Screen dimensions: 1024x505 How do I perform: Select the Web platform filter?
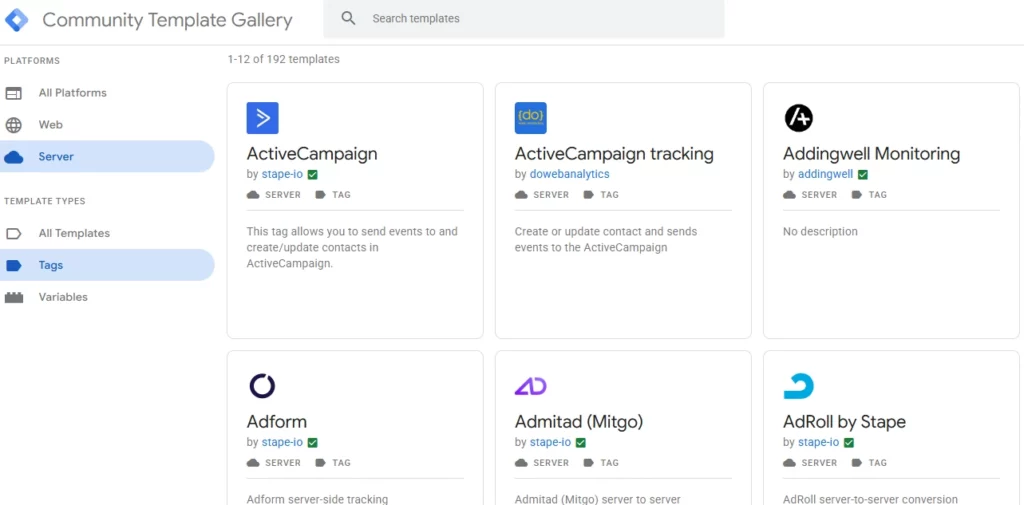107,125
